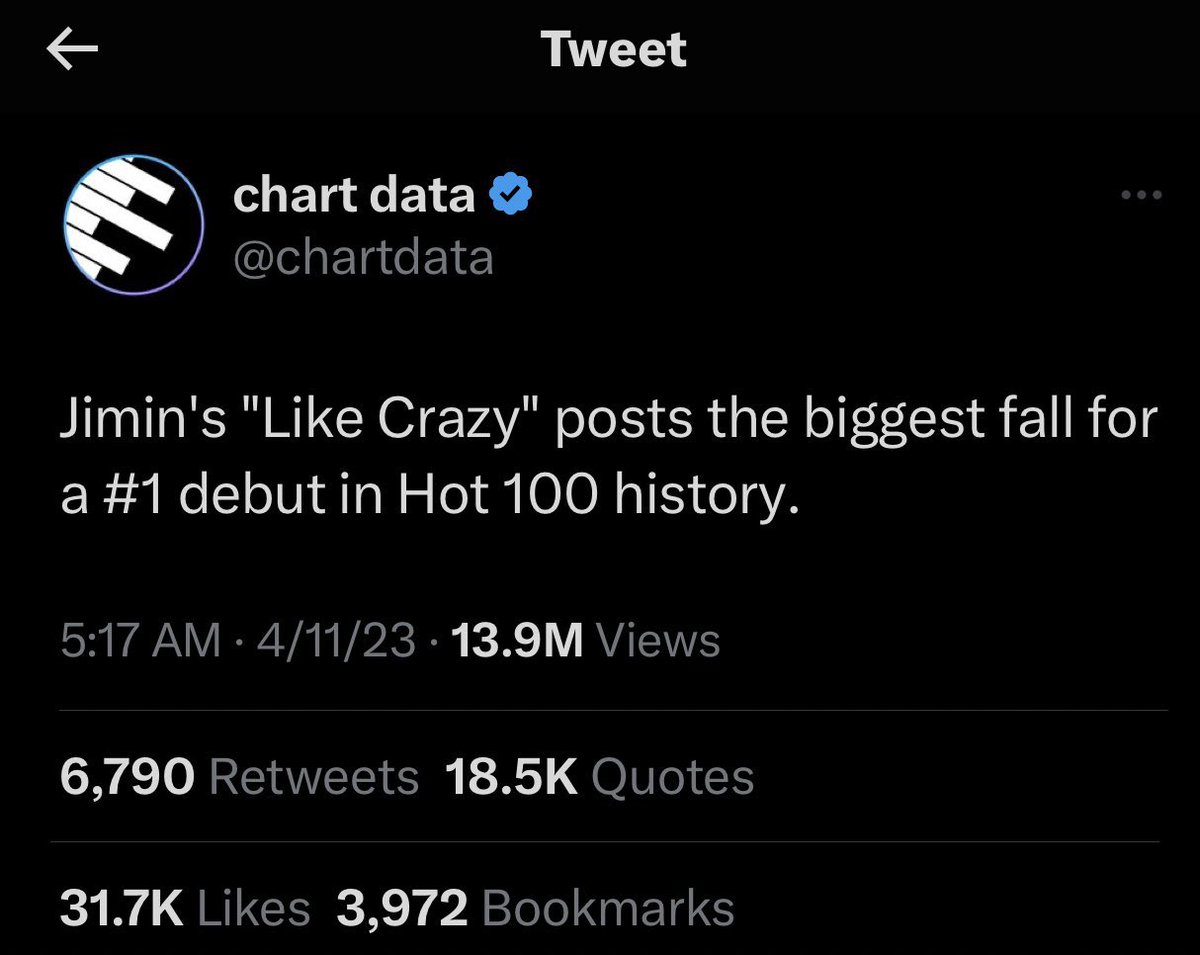Show the 6,790 Retweets list
This screenshot has height=955, width=1200.
pos(240,776)
